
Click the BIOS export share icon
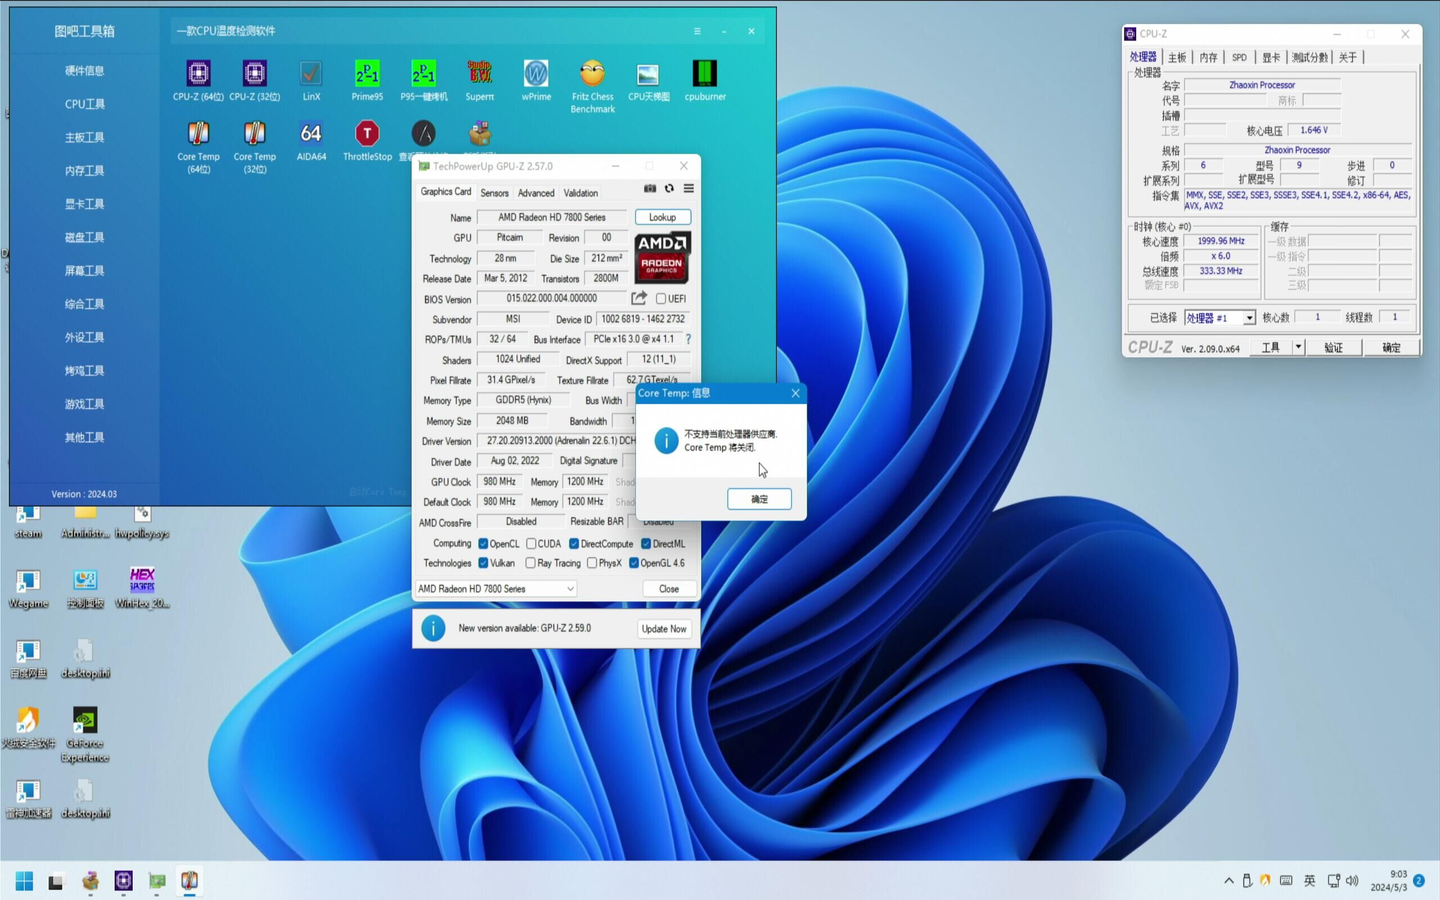[639, 298]
